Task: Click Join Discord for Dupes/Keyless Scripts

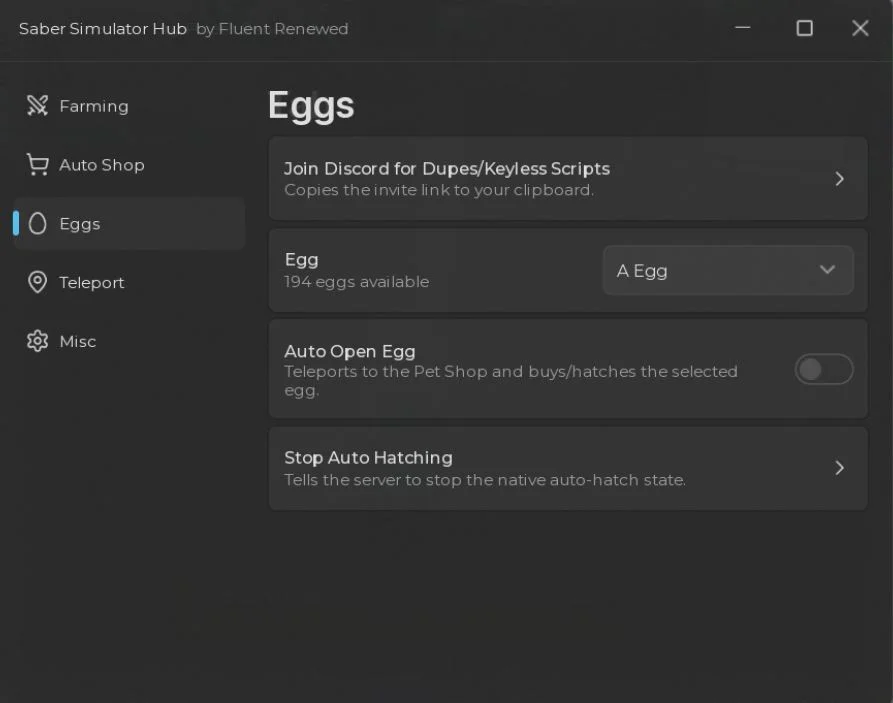Action: [x=568, y=178]
